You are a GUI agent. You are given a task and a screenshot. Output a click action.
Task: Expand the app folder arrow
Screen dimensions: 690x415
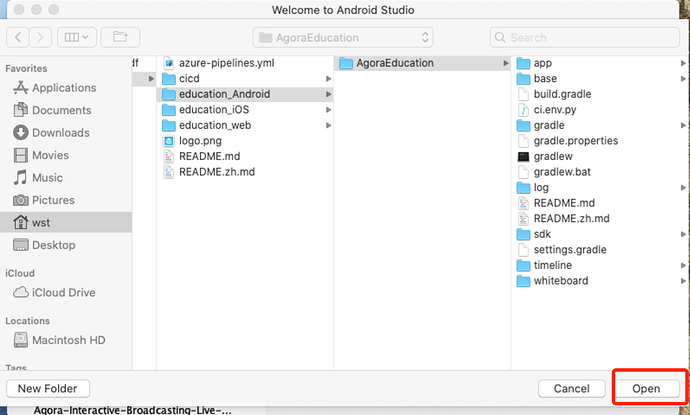683,63
